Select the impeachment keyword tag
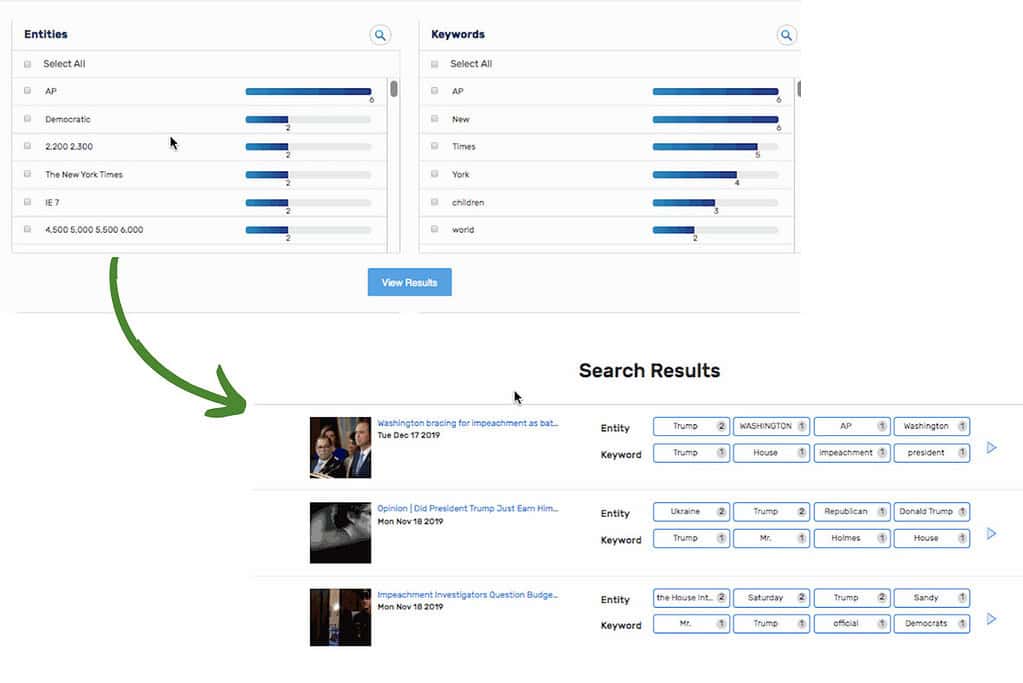Screen dimensions: 1023x683 tap(851, 452)
